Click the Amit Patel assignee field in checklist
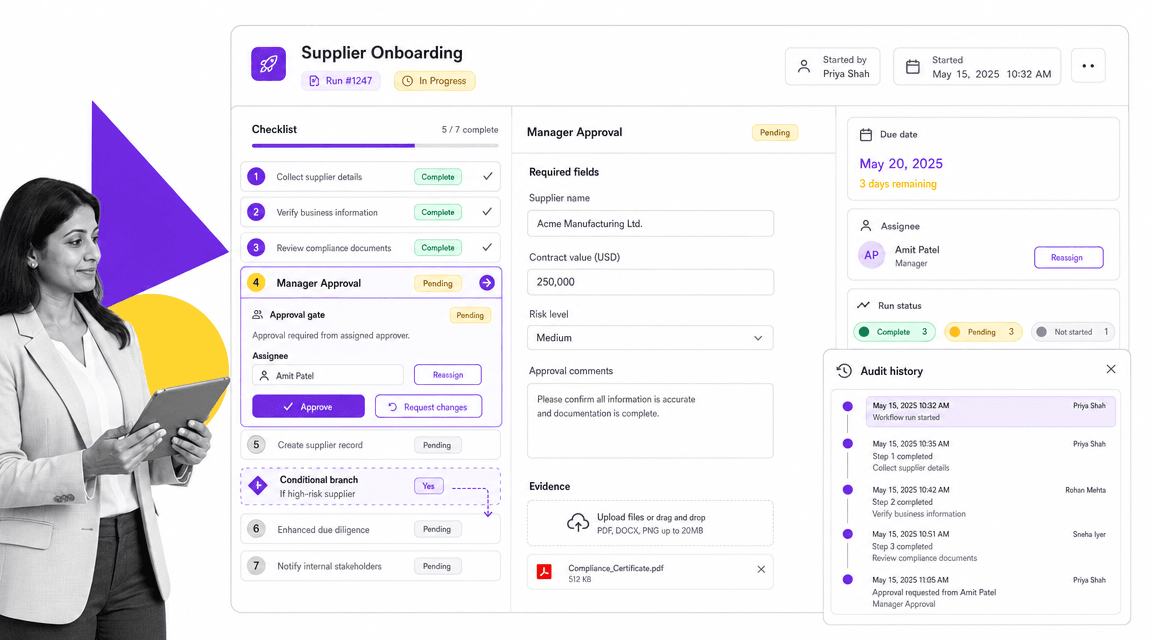The width and height of the screenshot is (1152, 640). (328, 375)
